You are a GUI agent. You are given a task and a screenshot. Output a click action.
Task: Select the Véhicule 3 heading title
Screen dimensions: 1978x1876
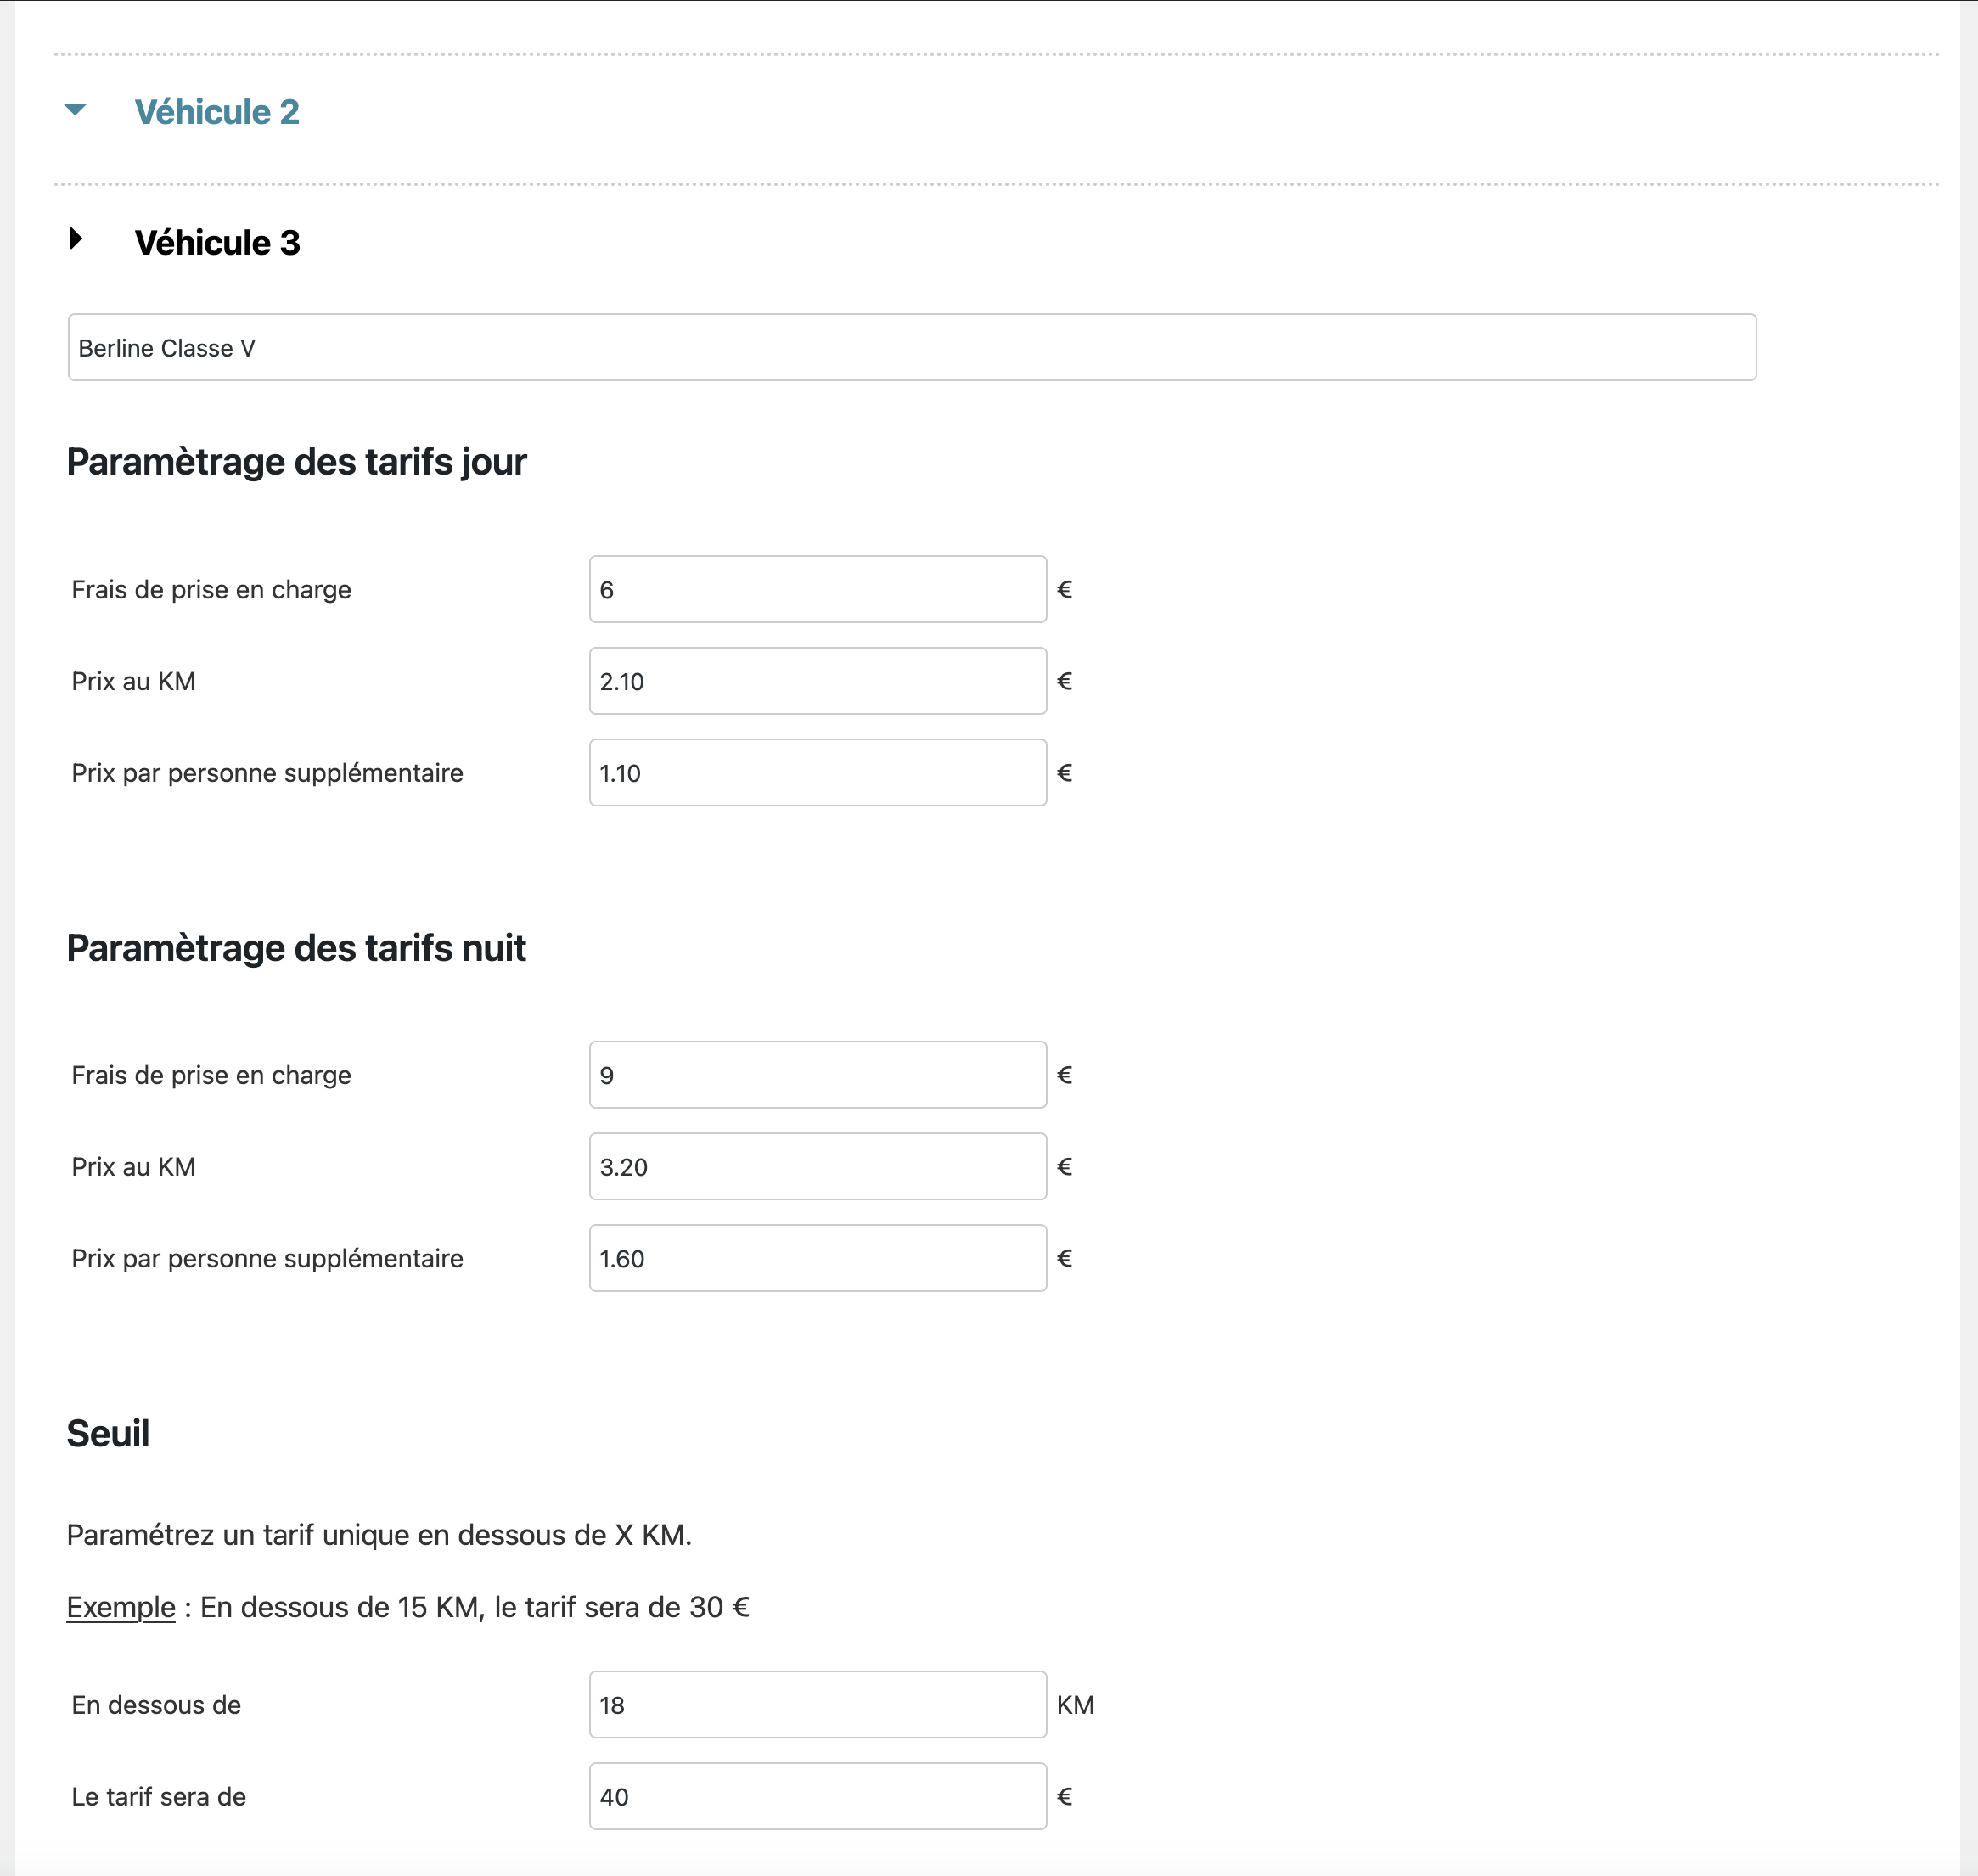[217, 243]
